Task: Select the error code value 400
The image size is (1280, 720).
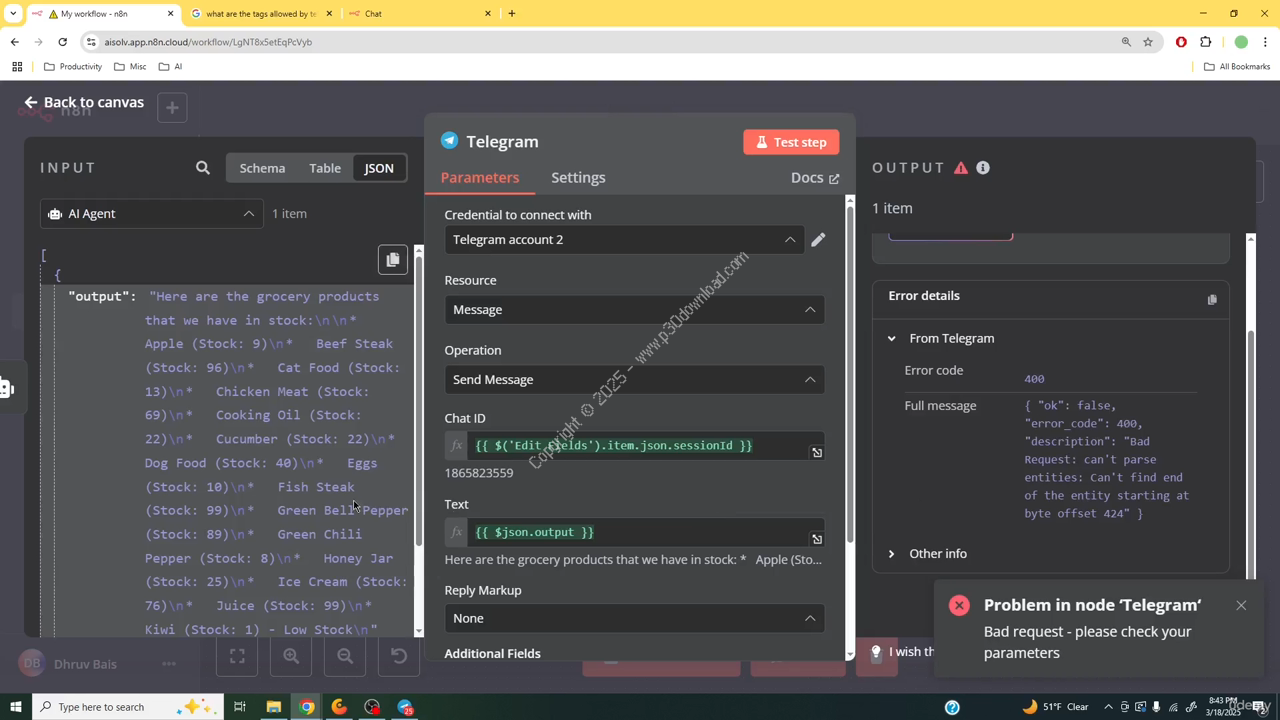Action: point(1034,379)
